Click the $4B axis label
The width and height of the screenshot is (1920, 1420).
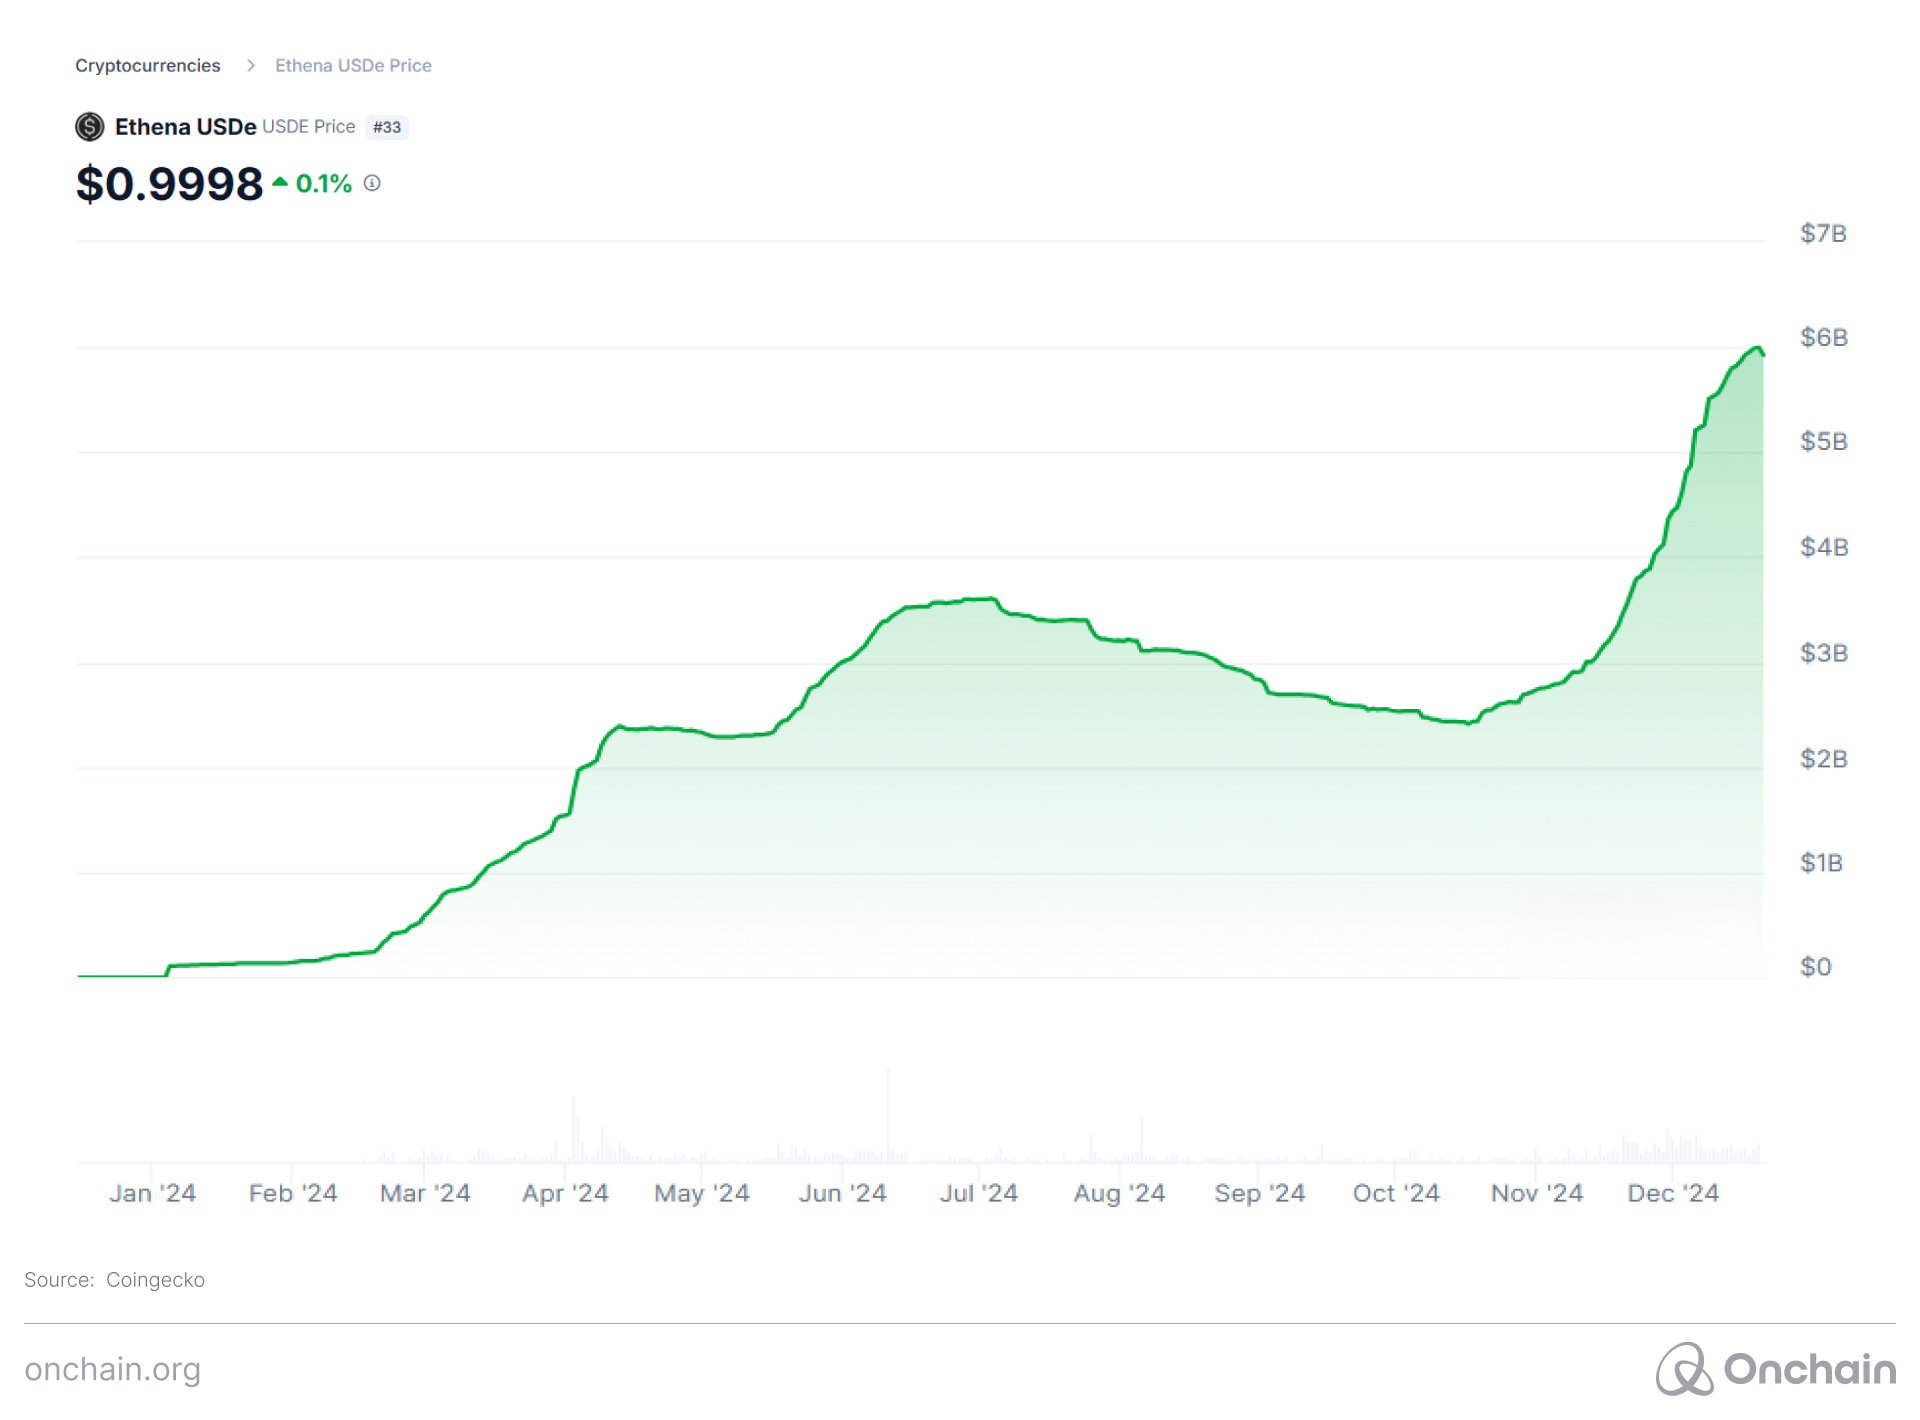pyautogui.click(x=1823, y=547)
